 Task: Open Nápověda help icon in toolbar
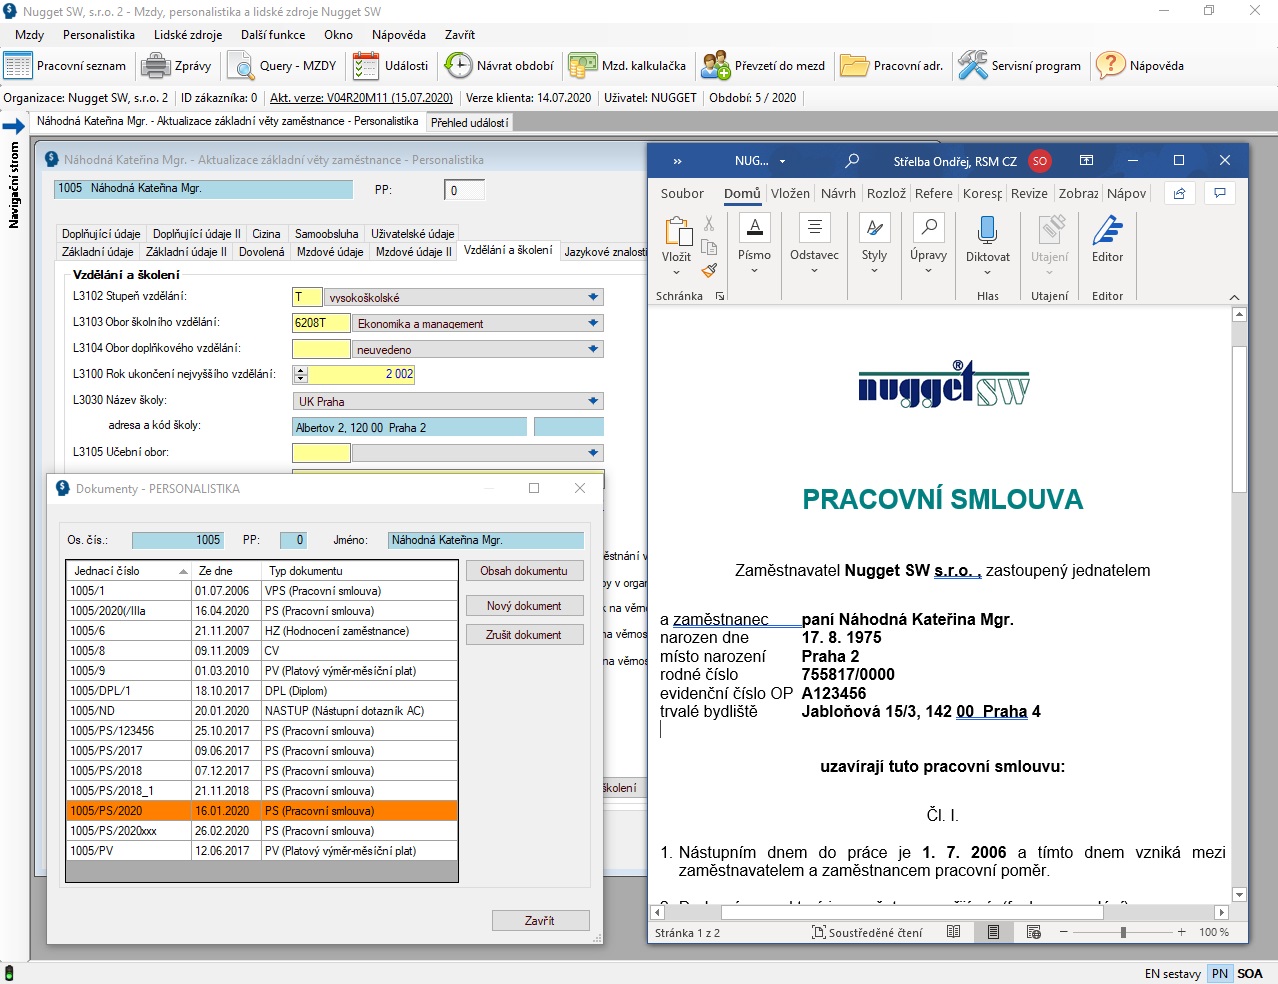tap(1111, 66)
